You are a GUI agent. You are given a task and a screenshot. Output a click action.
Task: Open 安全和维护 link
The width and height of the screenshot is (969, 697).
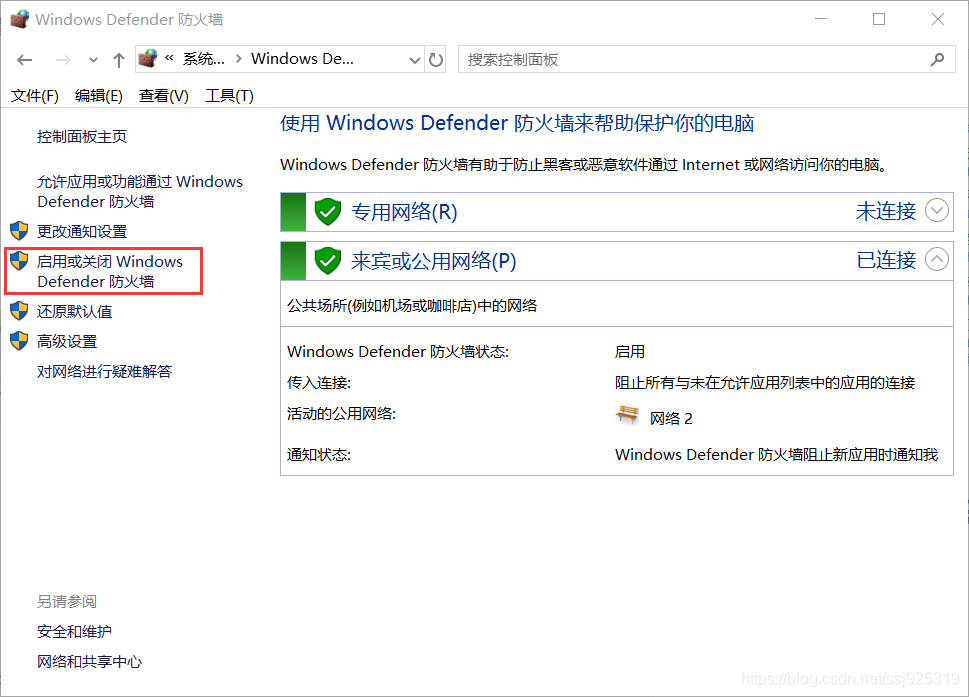[74, 632]
